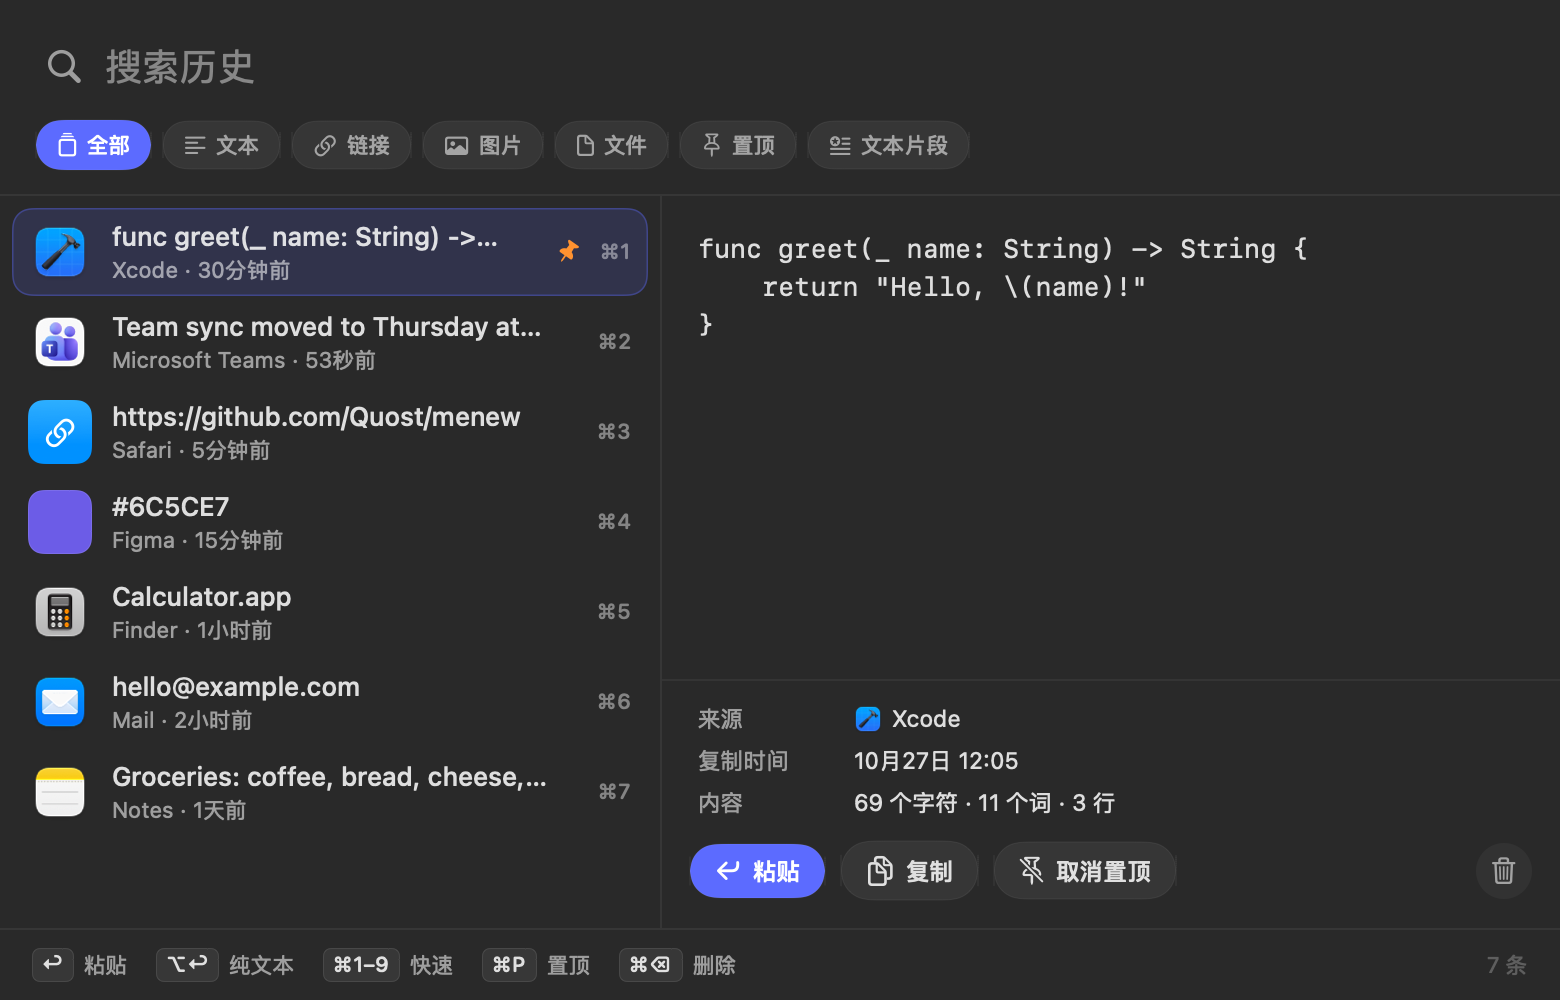Show only 文件 clipboard items
This screenshot has width=1560, height=1000.
[x=610, y=146]
